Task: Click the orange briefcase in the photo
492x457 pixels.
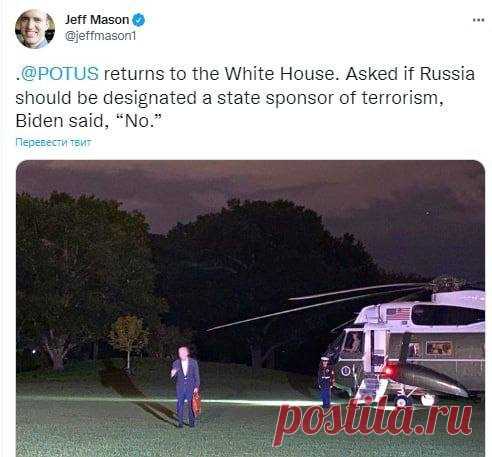Action: click(x=196, y=404)
